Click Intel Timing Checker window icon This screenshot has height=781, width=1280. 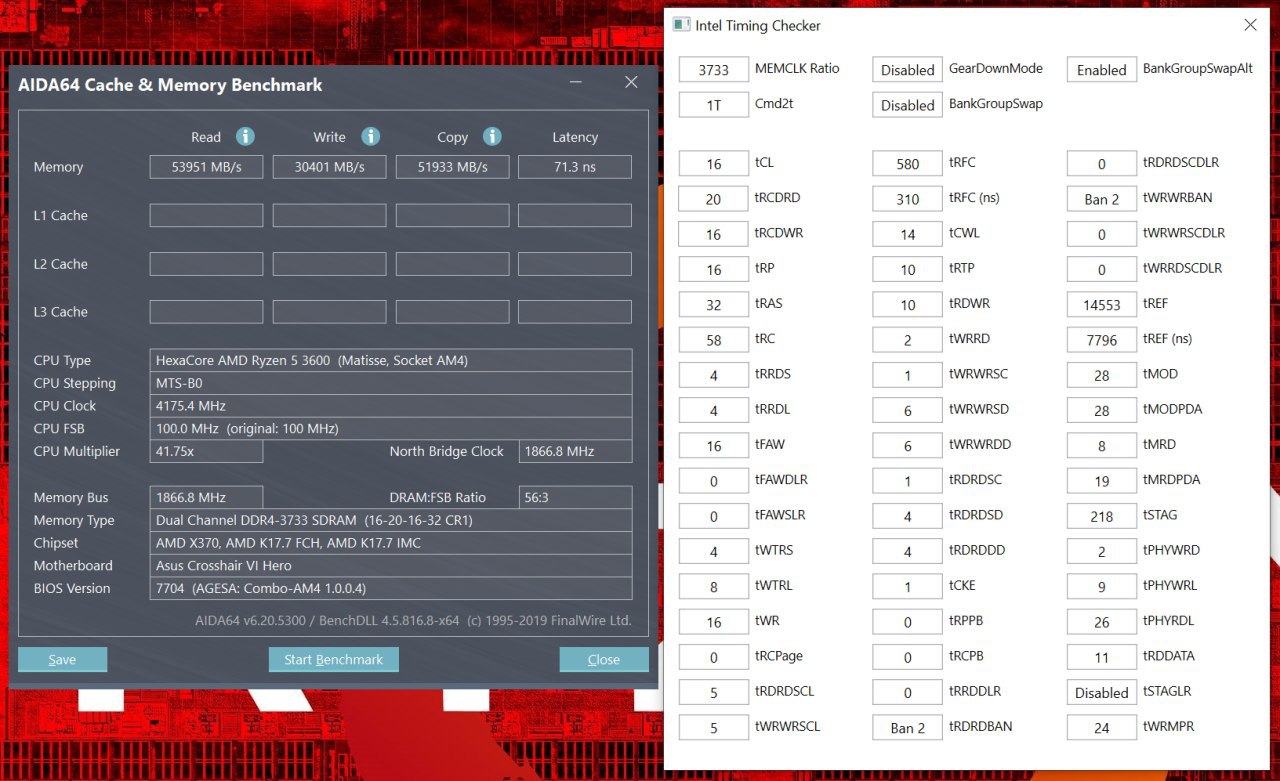click(x=680, y=24)
